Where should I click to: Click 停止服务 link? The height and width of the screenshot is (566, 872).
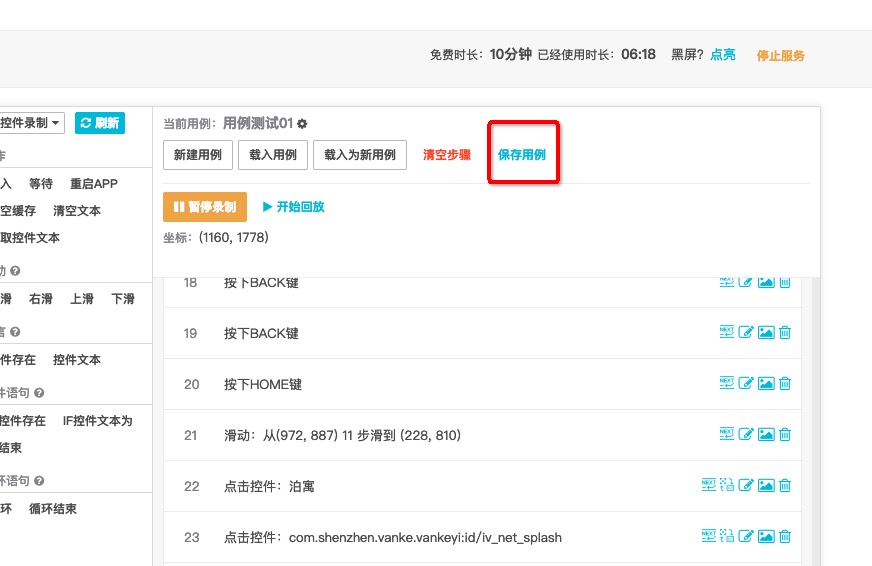pos(780,55)
